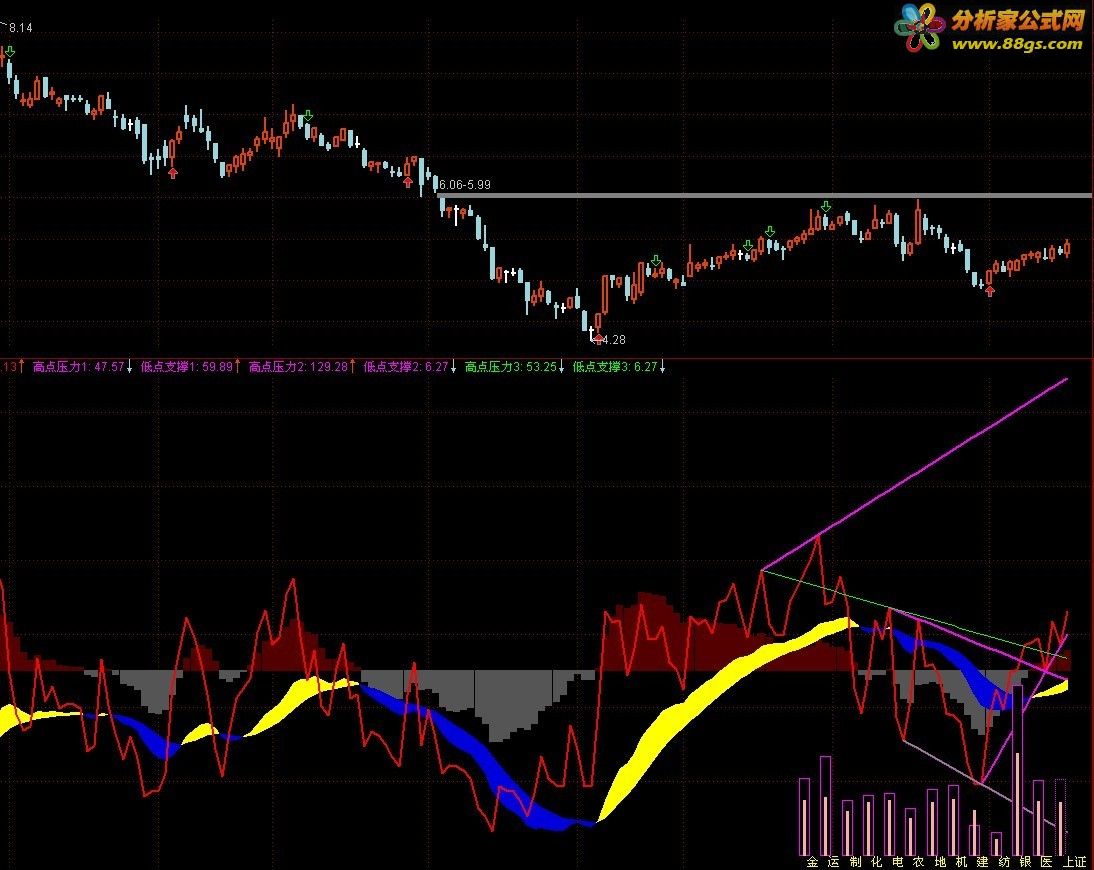Click the short bar above the 纺 label
This screenshot has width=1094, height=870.
pos(996,843)
